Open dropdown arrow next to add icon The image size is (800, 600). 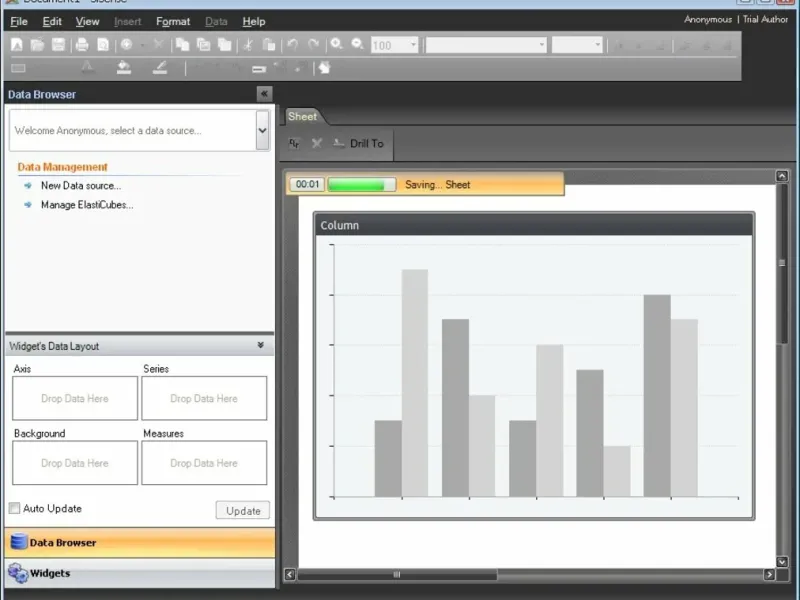click(x=142, y=45)
